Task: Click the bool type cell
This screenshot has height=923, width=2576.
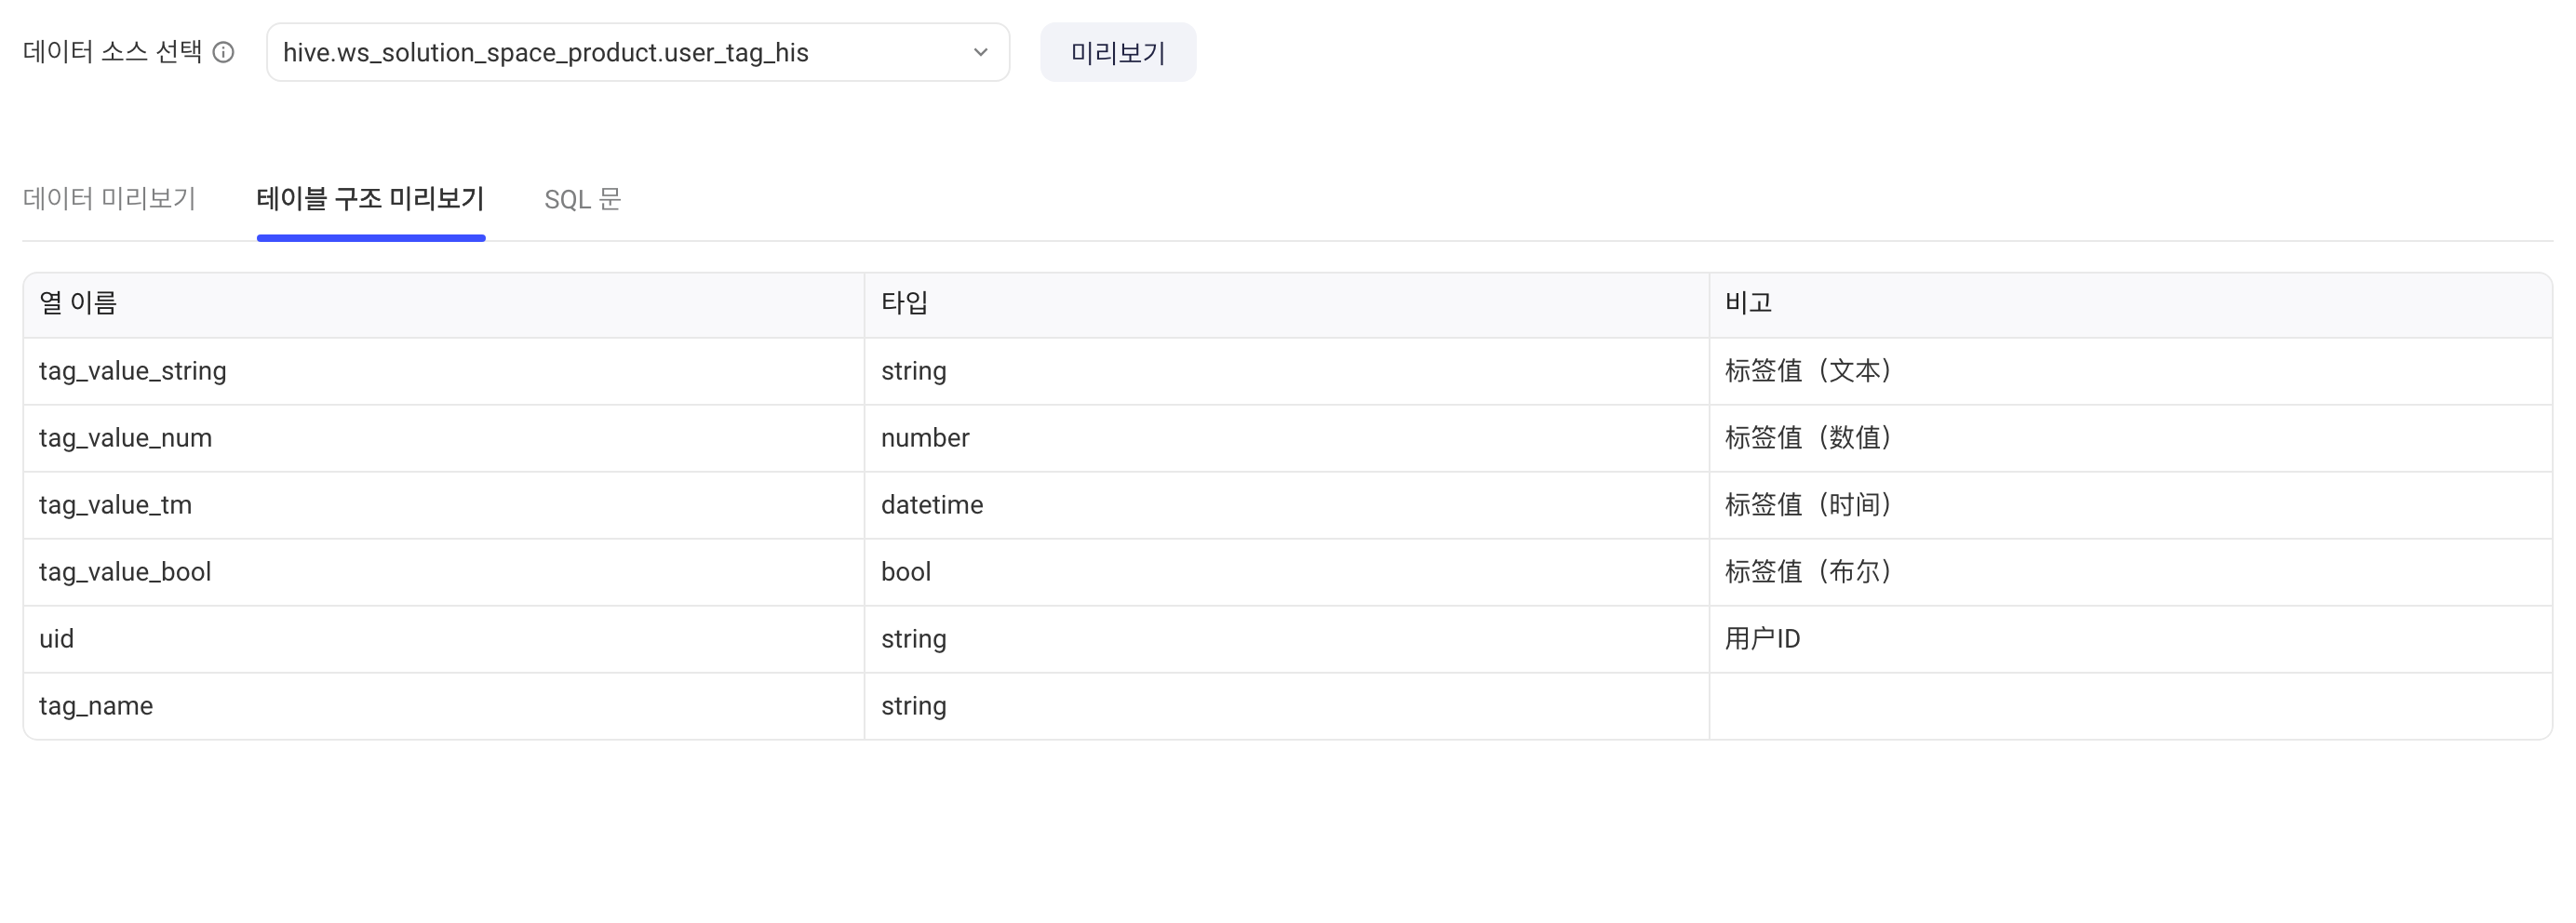Action: (x=1286, y=572)
